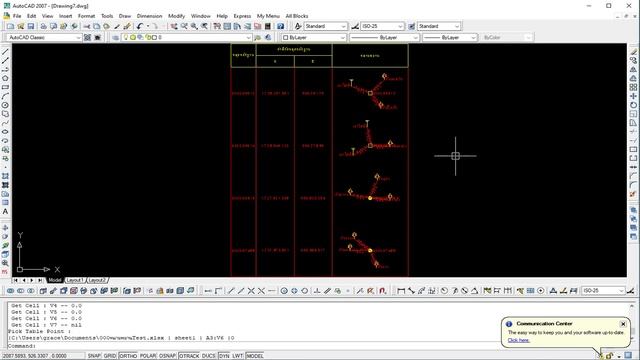Select the Polygon draw tool
This screenshot has width=640, height=360.
pyautogui.click(x=5, y=78)
